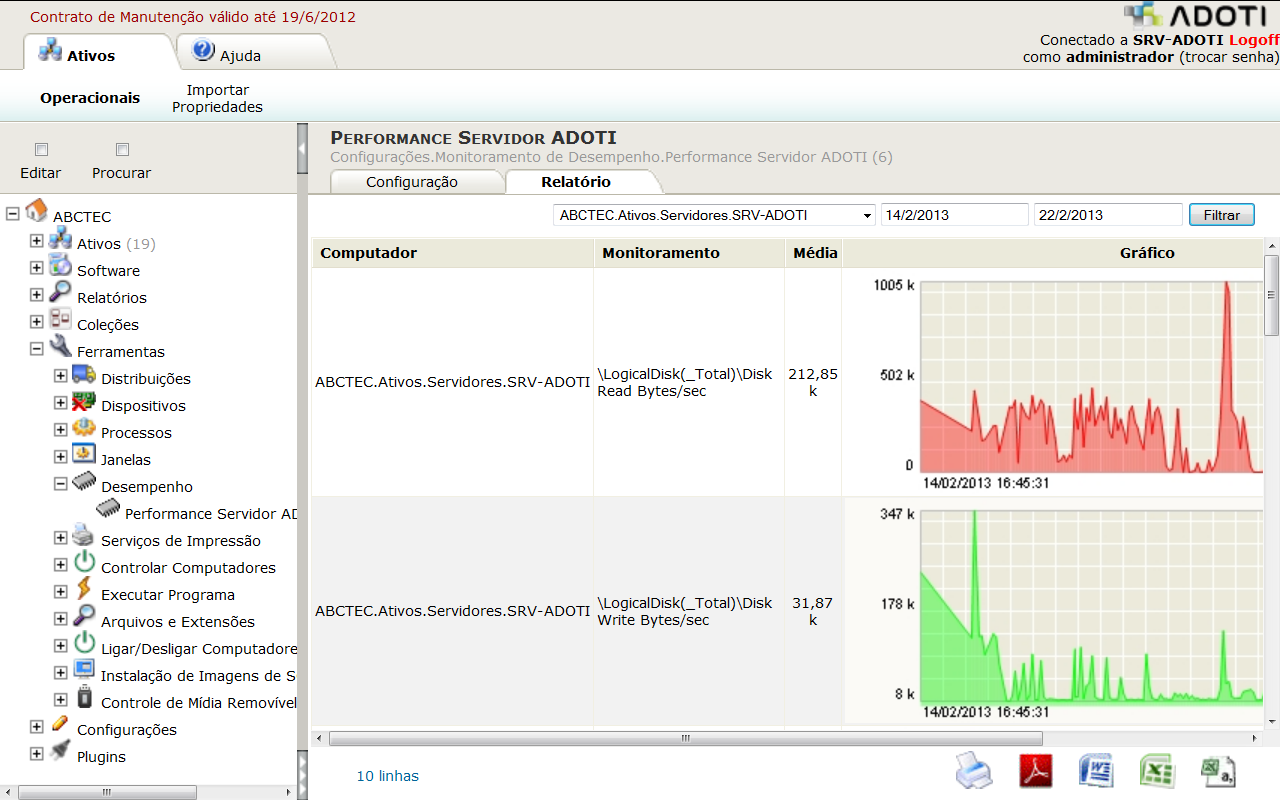This screenshot has width=1280, height=800.
Task: Expand the Ativos (19) node
Action: (x=37, y=241)
